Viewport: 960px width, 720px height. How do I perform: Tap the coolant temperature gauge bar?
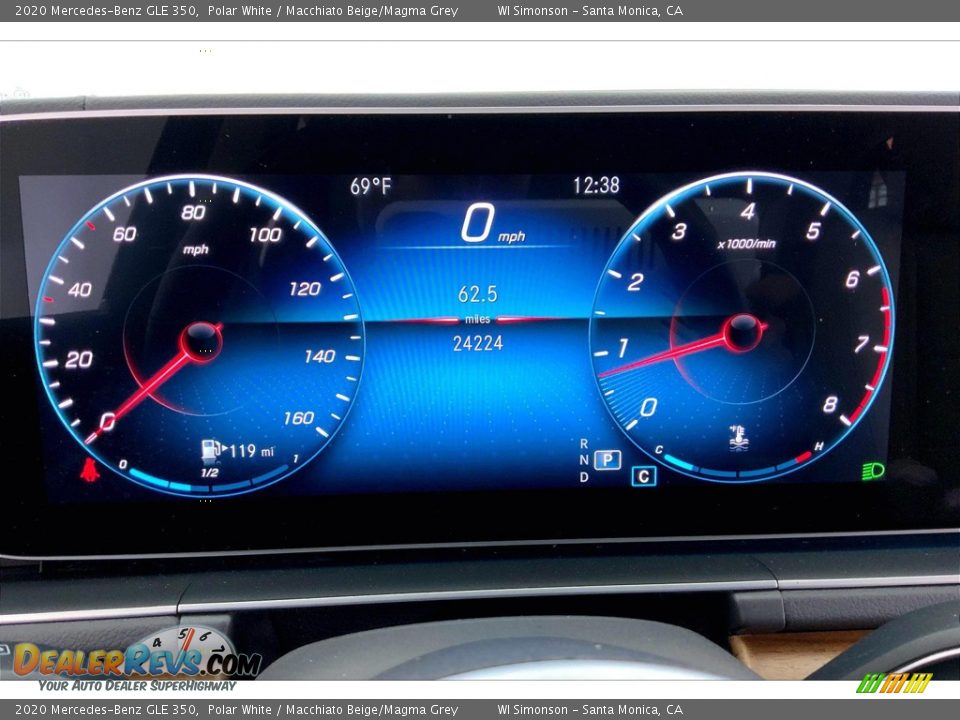pyautogui.click(x=738, y=467)
